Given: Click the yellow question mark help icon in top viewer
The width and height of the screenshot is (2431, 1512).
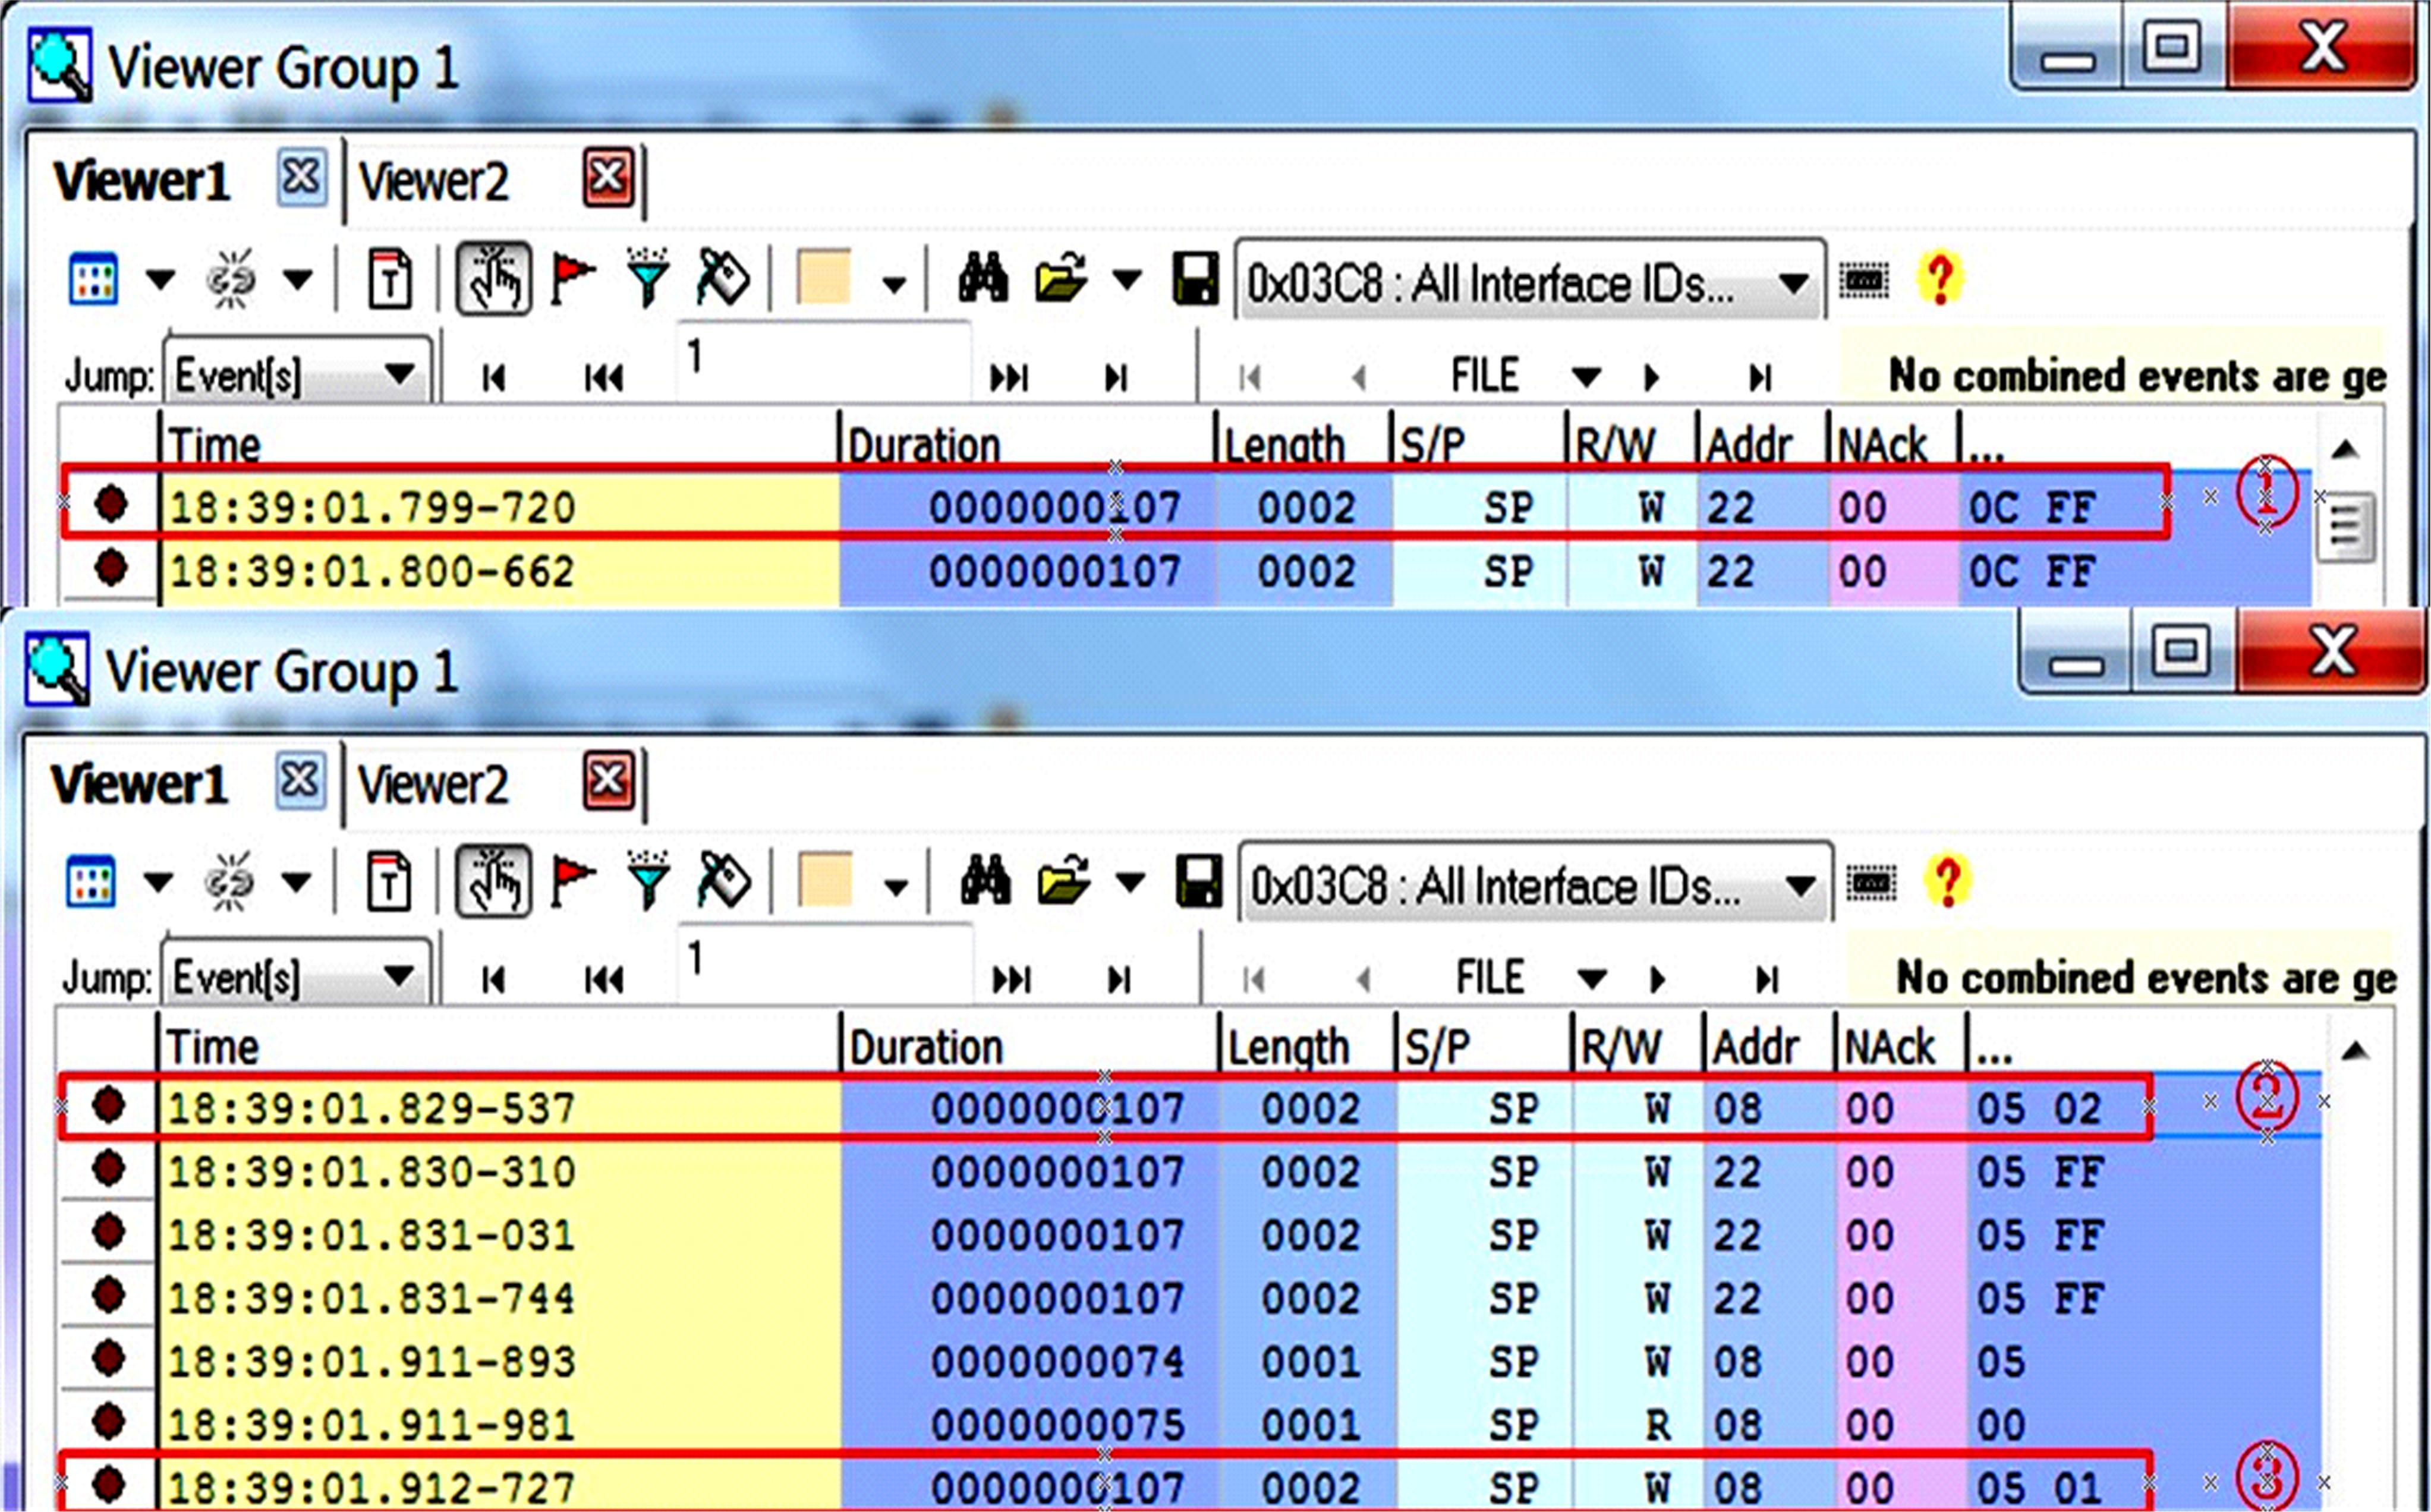Looking at the screenshot, I should click(1939, 279).
